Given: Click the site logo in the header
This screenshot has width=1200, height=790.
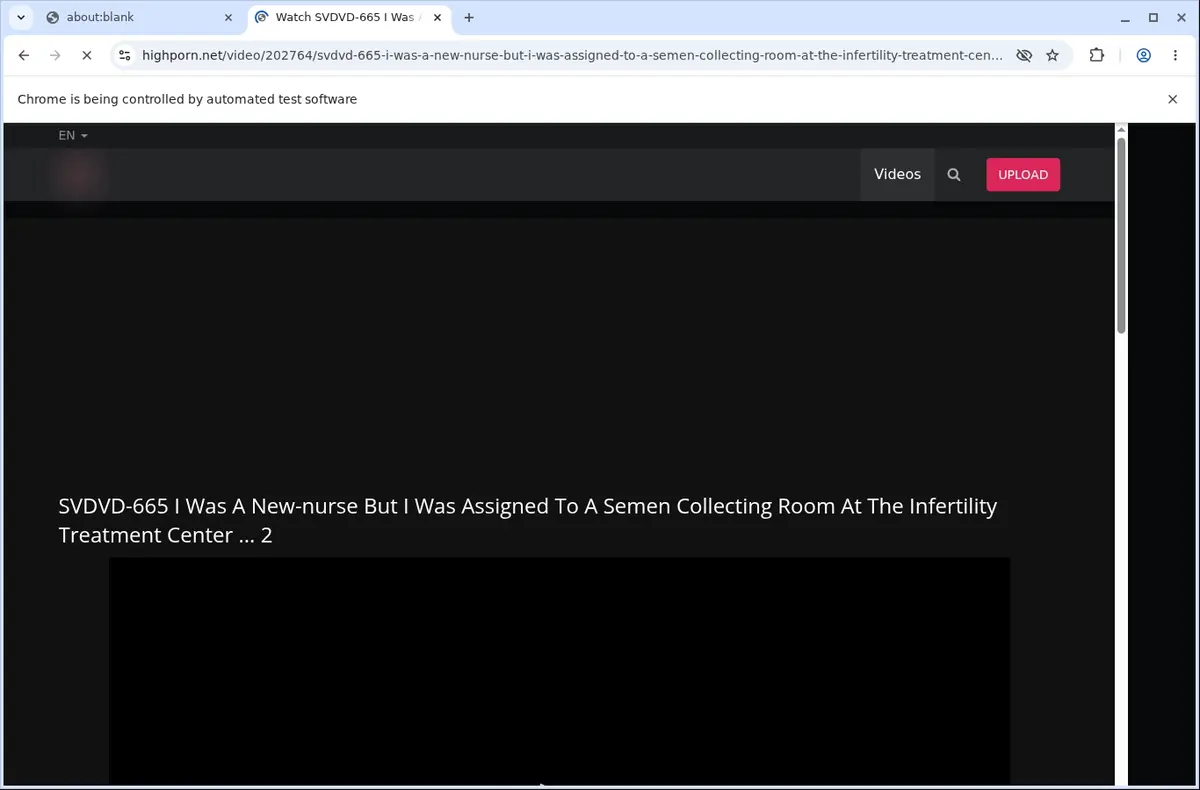Looking at the screenshot, I should tap(80, 176).
